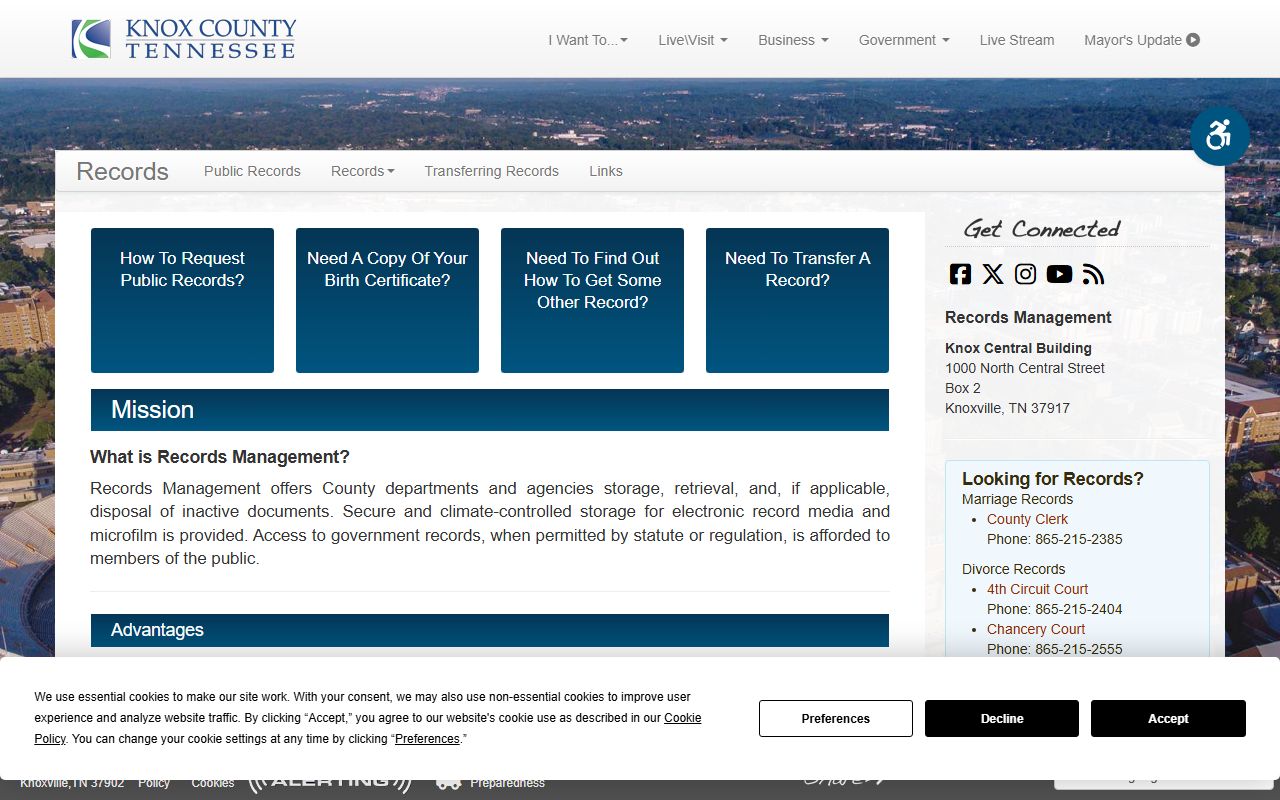
Task: Click the cookie Preferences button
Action: [x=836, y=718]
